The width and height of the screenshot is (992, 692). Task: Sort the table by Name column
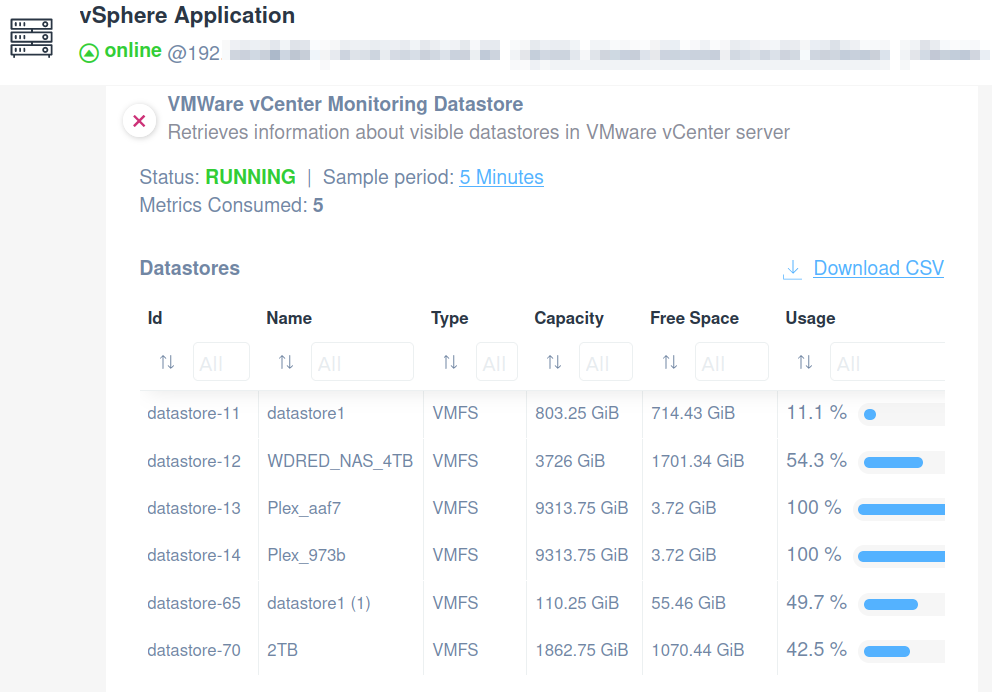pyautogui.click(x=286, y=362)
